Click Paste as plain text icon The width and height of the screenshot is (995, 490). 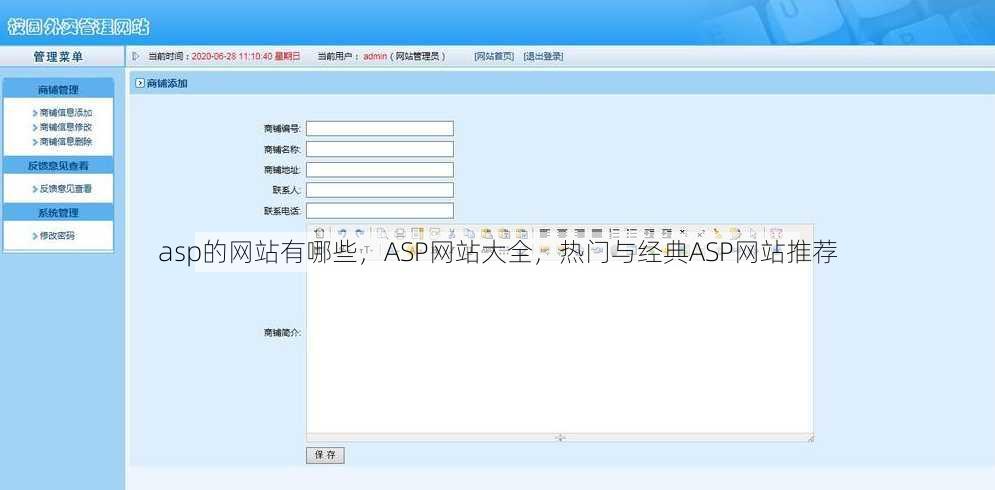(504, 234)
